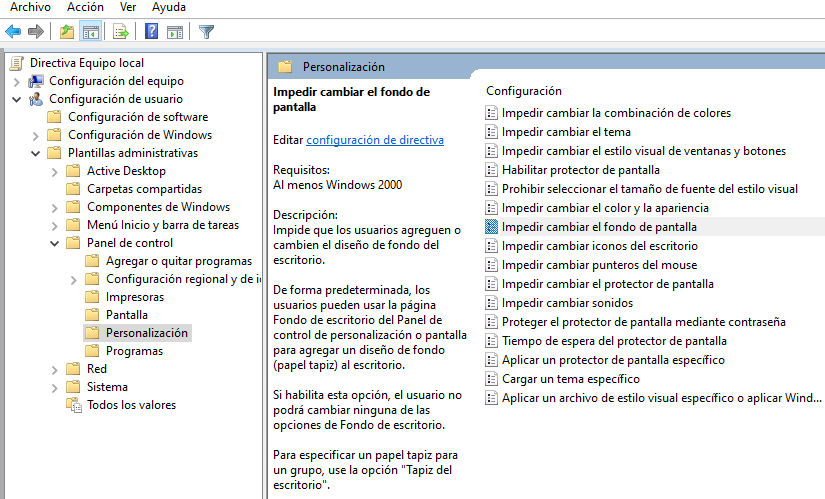Viewport: 825px width, 499px height.
Task: Click the Directiva Equipo local scroll icon
Action: pos(17,63)
